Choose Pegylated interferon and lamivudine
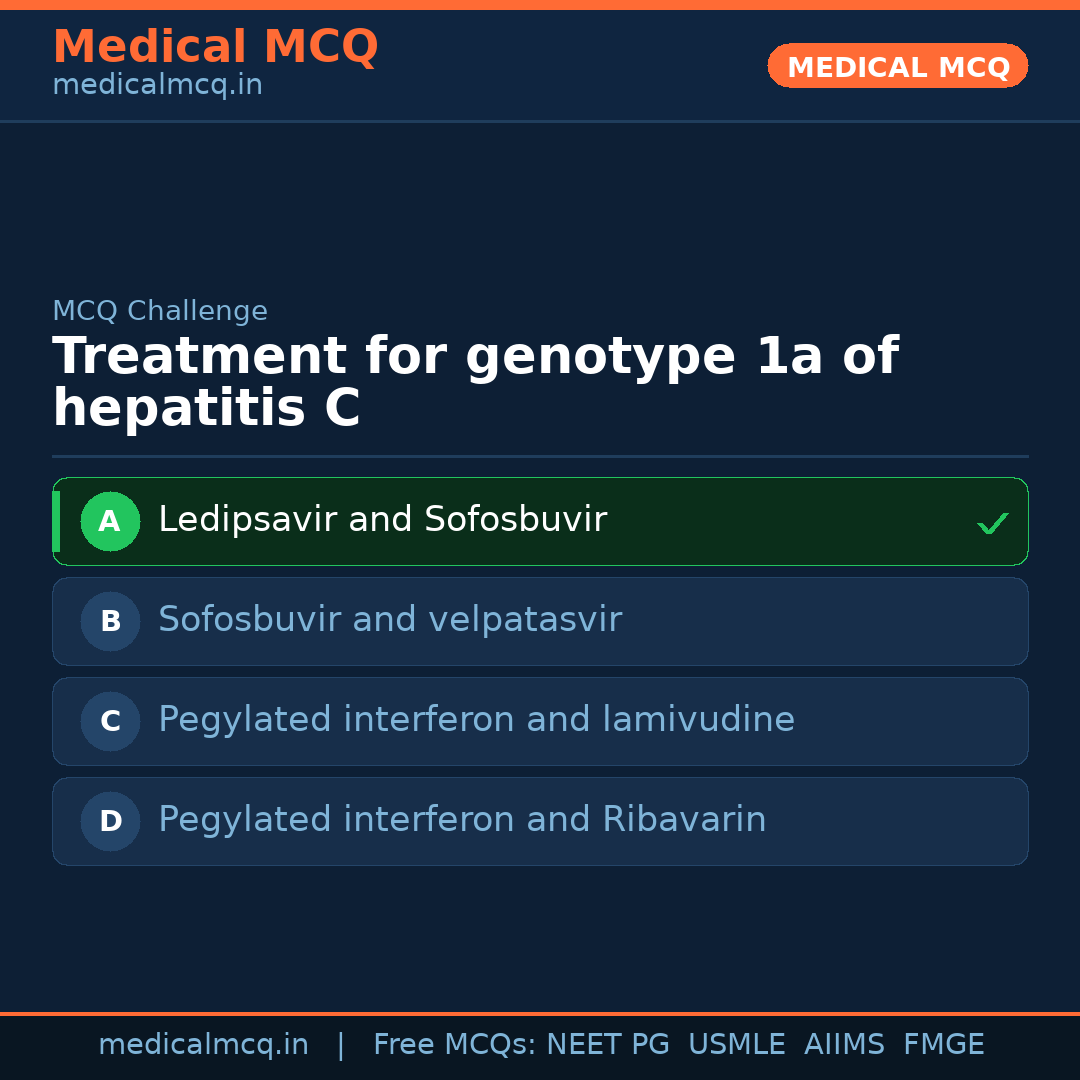 tap(476, 720)
